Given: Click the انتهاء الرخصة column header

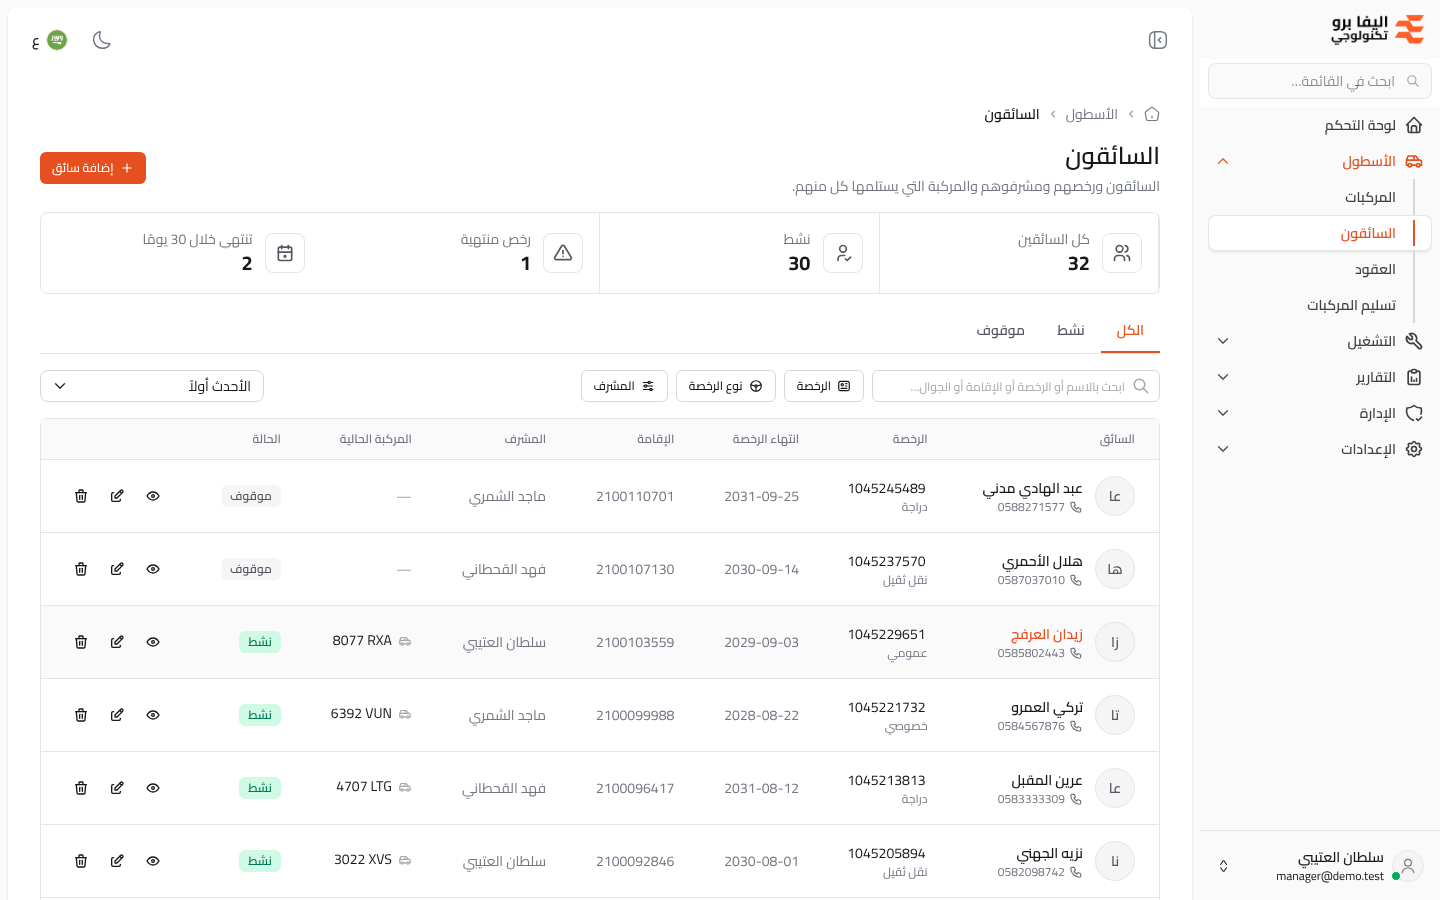Looking at the screenshot, I should coord(765,439).
